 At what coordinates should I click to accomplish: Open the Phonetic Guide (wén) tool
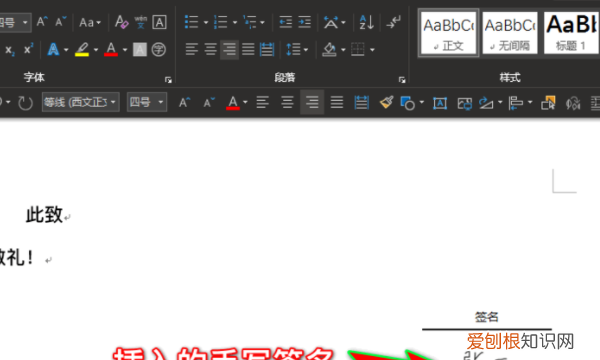point(140,22)
